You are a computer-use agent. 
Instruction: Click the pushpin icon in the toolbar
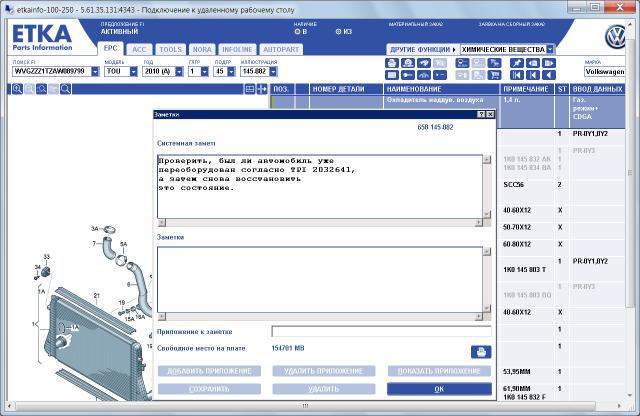tap(517, 63)
